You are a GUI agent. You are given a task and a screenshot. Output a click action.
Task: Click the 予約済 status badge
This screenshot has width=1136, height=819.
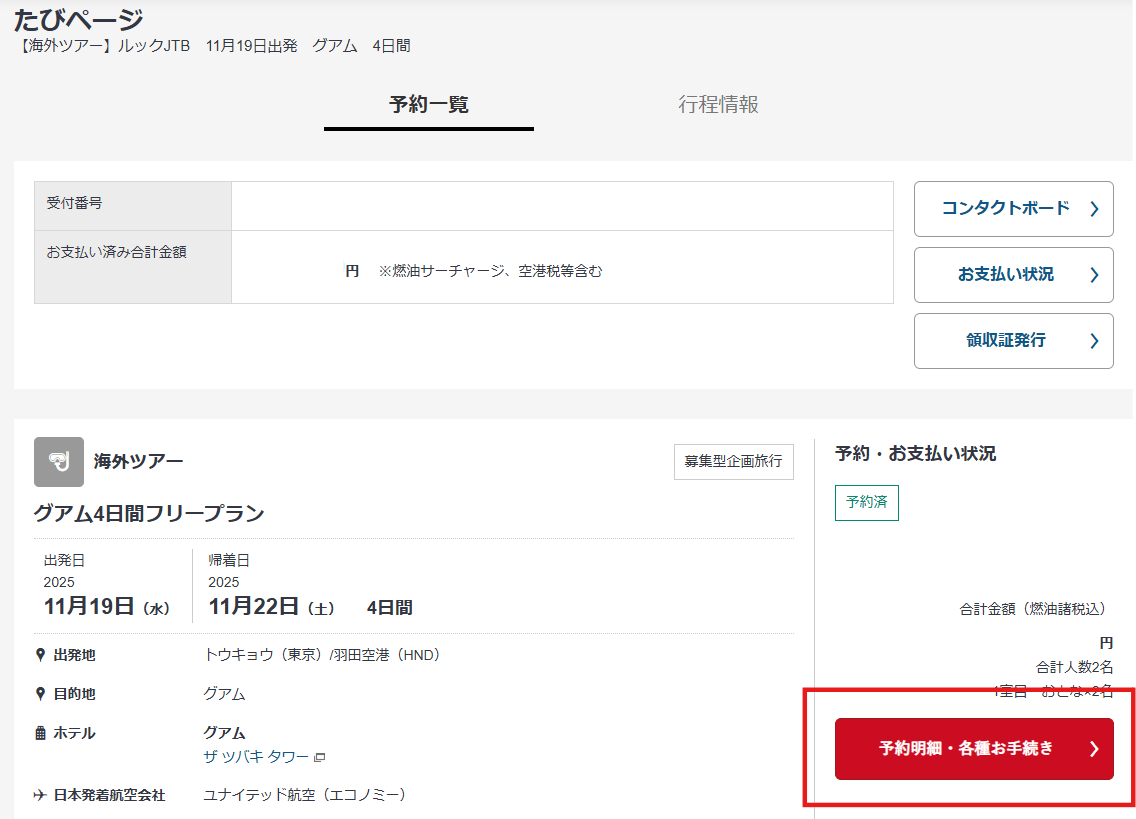(x=866, y=503)
